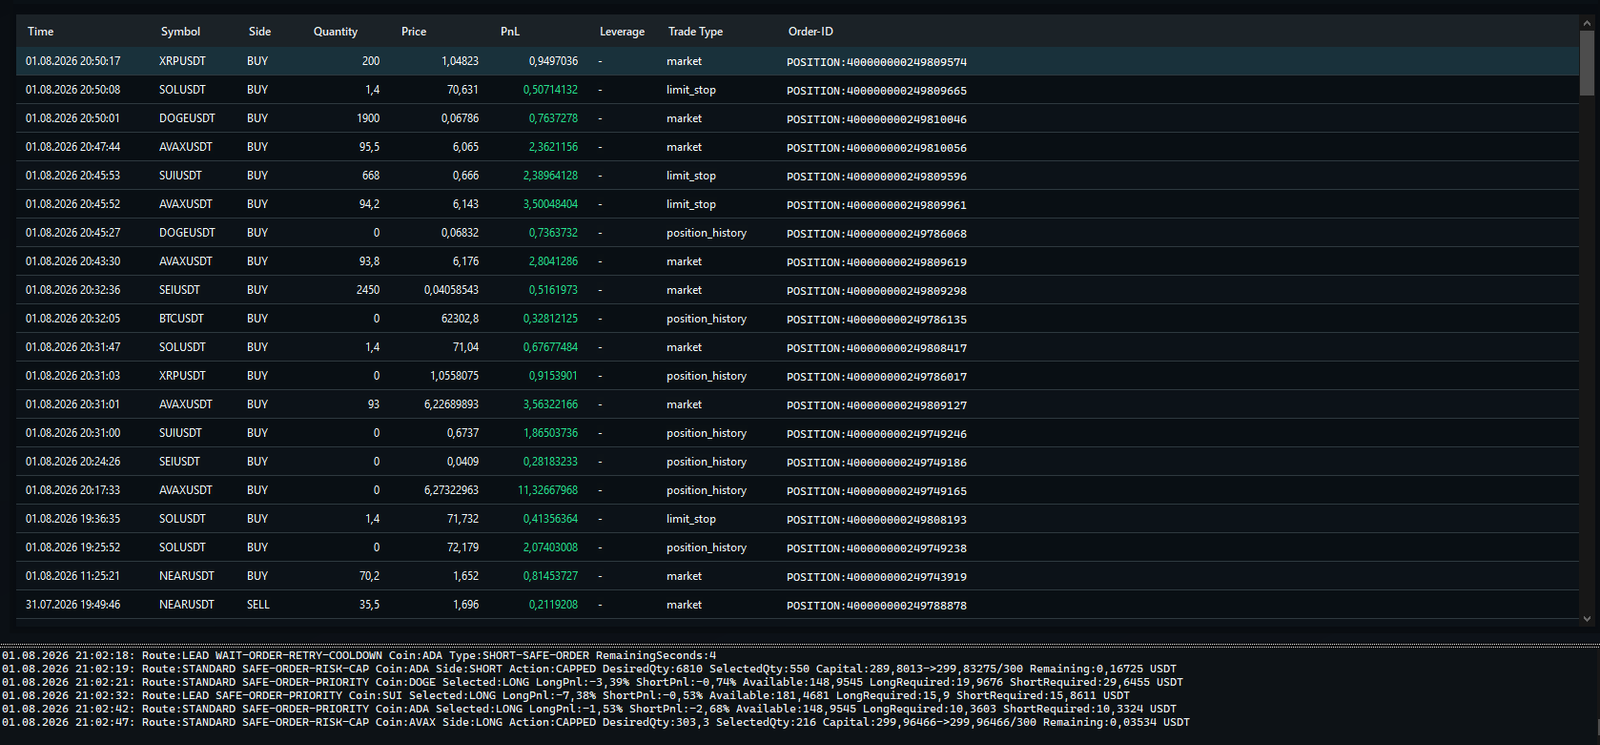The width and height of the screenshot is (1600, 745).
Task: Click PnL value 0,67677484
Action: click(550, 347)
